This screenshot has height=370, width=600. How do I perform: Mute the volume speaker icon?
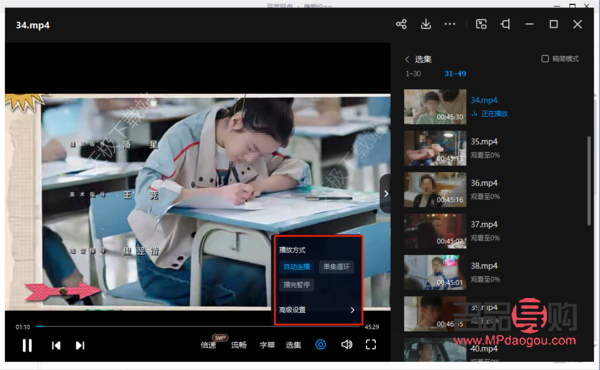pos(346,345)
